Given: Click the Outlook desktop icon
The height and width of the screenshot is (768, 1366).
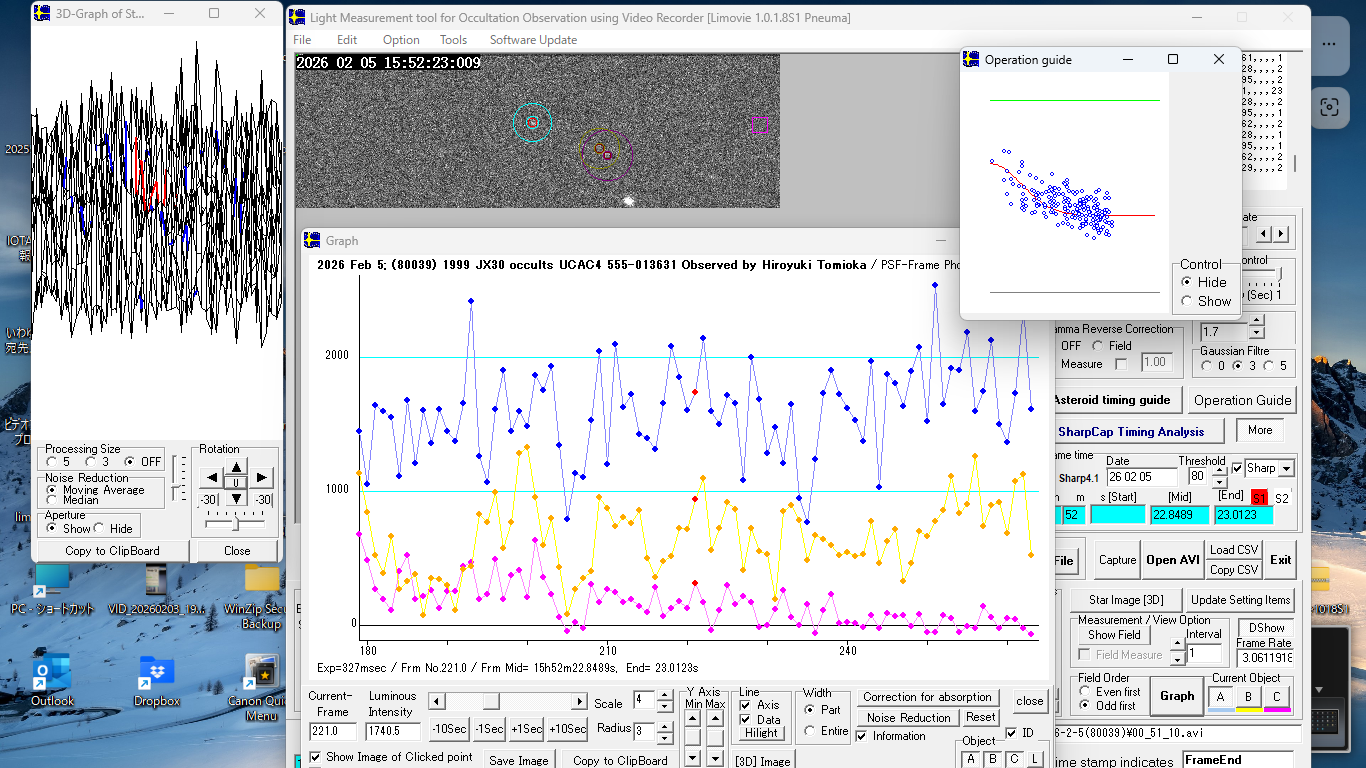Looking at the screenshot, I should [52, 673].
